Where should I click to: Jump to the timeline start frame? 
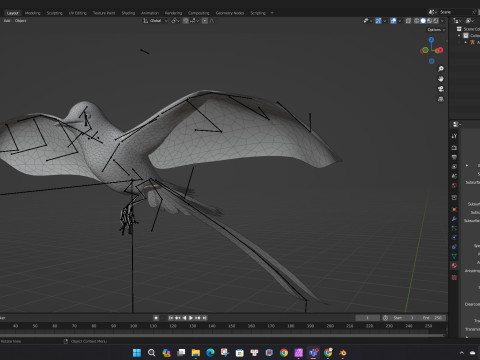coord(171,318)
